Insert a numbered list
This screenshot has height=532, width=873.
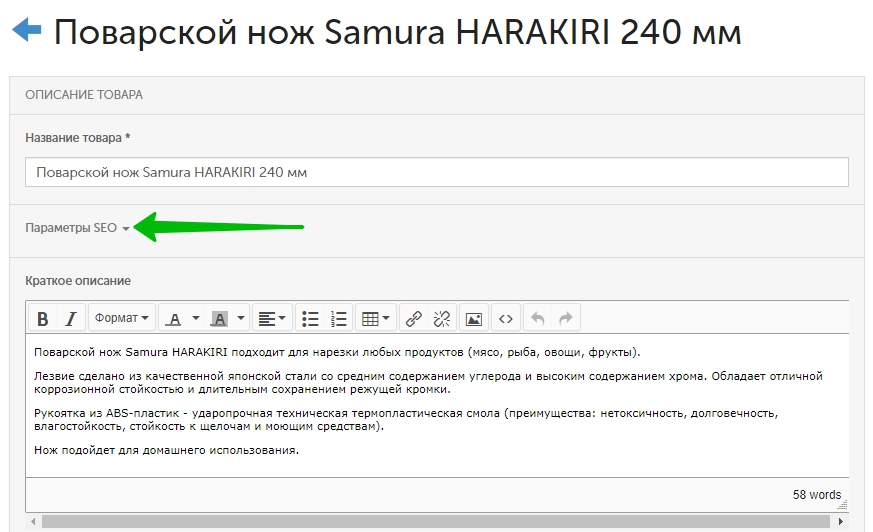[339, 319]
